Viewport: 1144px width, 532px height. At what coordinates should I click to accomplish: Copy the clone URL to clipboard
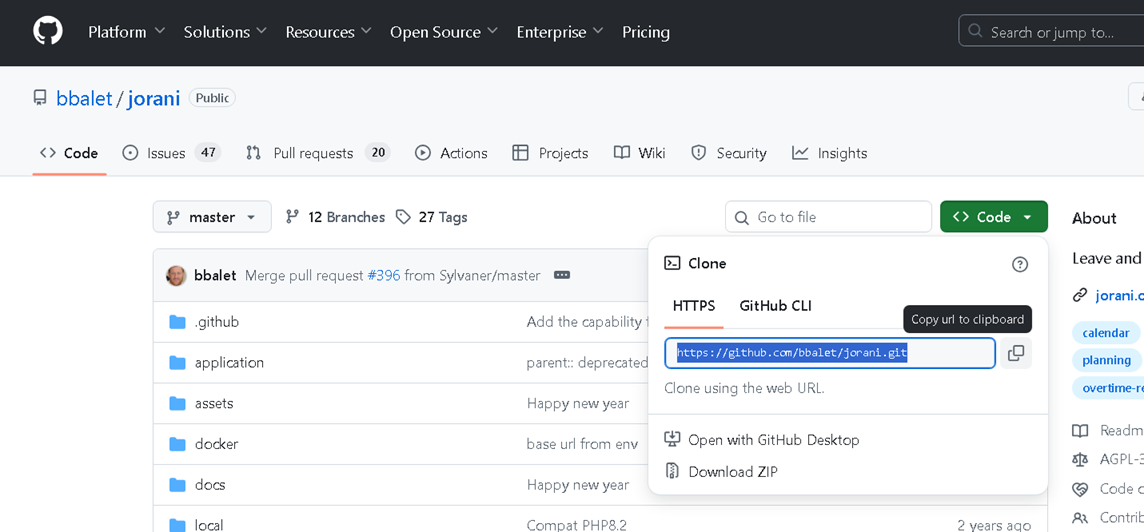1016,353
